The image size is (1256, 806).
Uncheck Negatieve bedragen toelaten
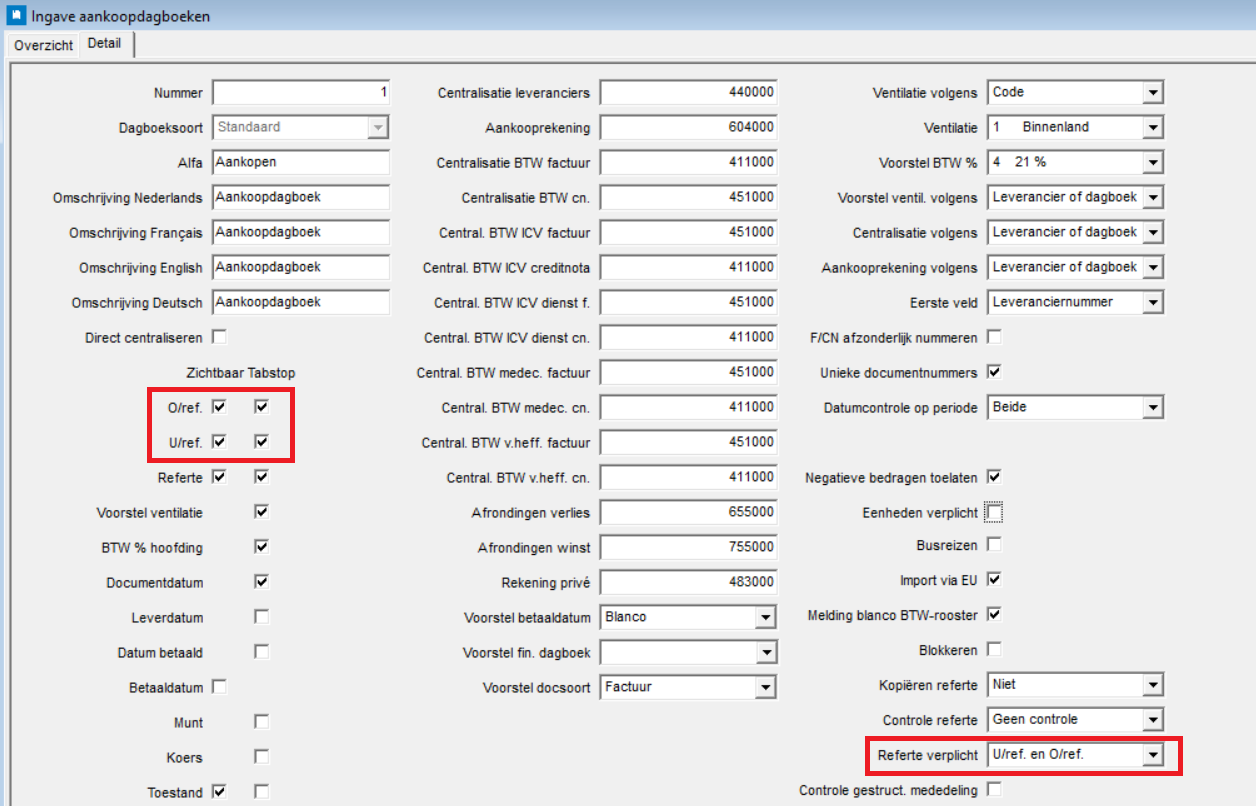pos(994,477)
